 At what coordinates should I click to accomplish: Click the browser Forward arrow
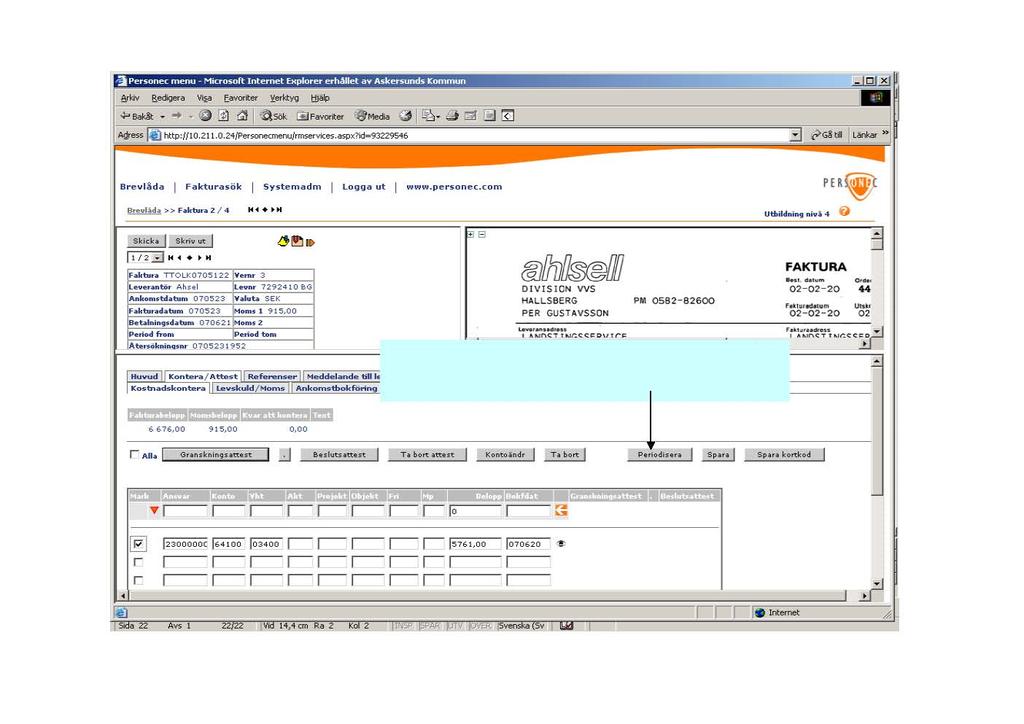(176, 116)
